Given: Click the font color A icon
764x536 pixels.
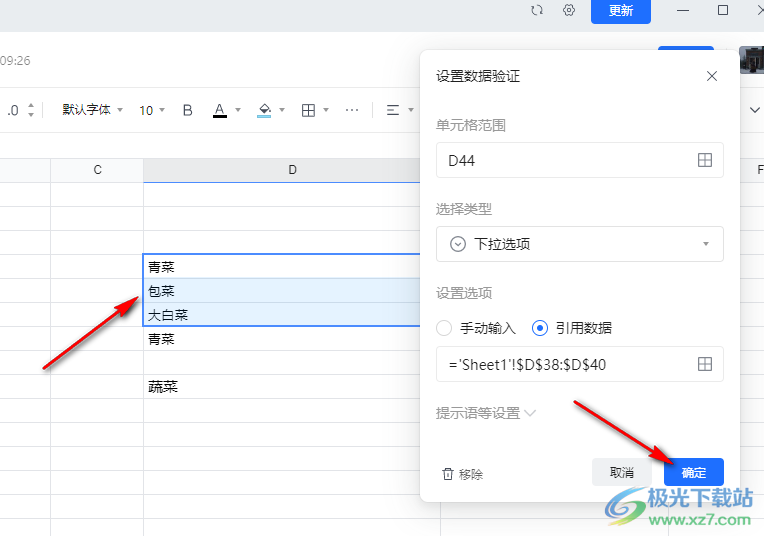Looking at the screenshot, I should [x=220, y=110].
